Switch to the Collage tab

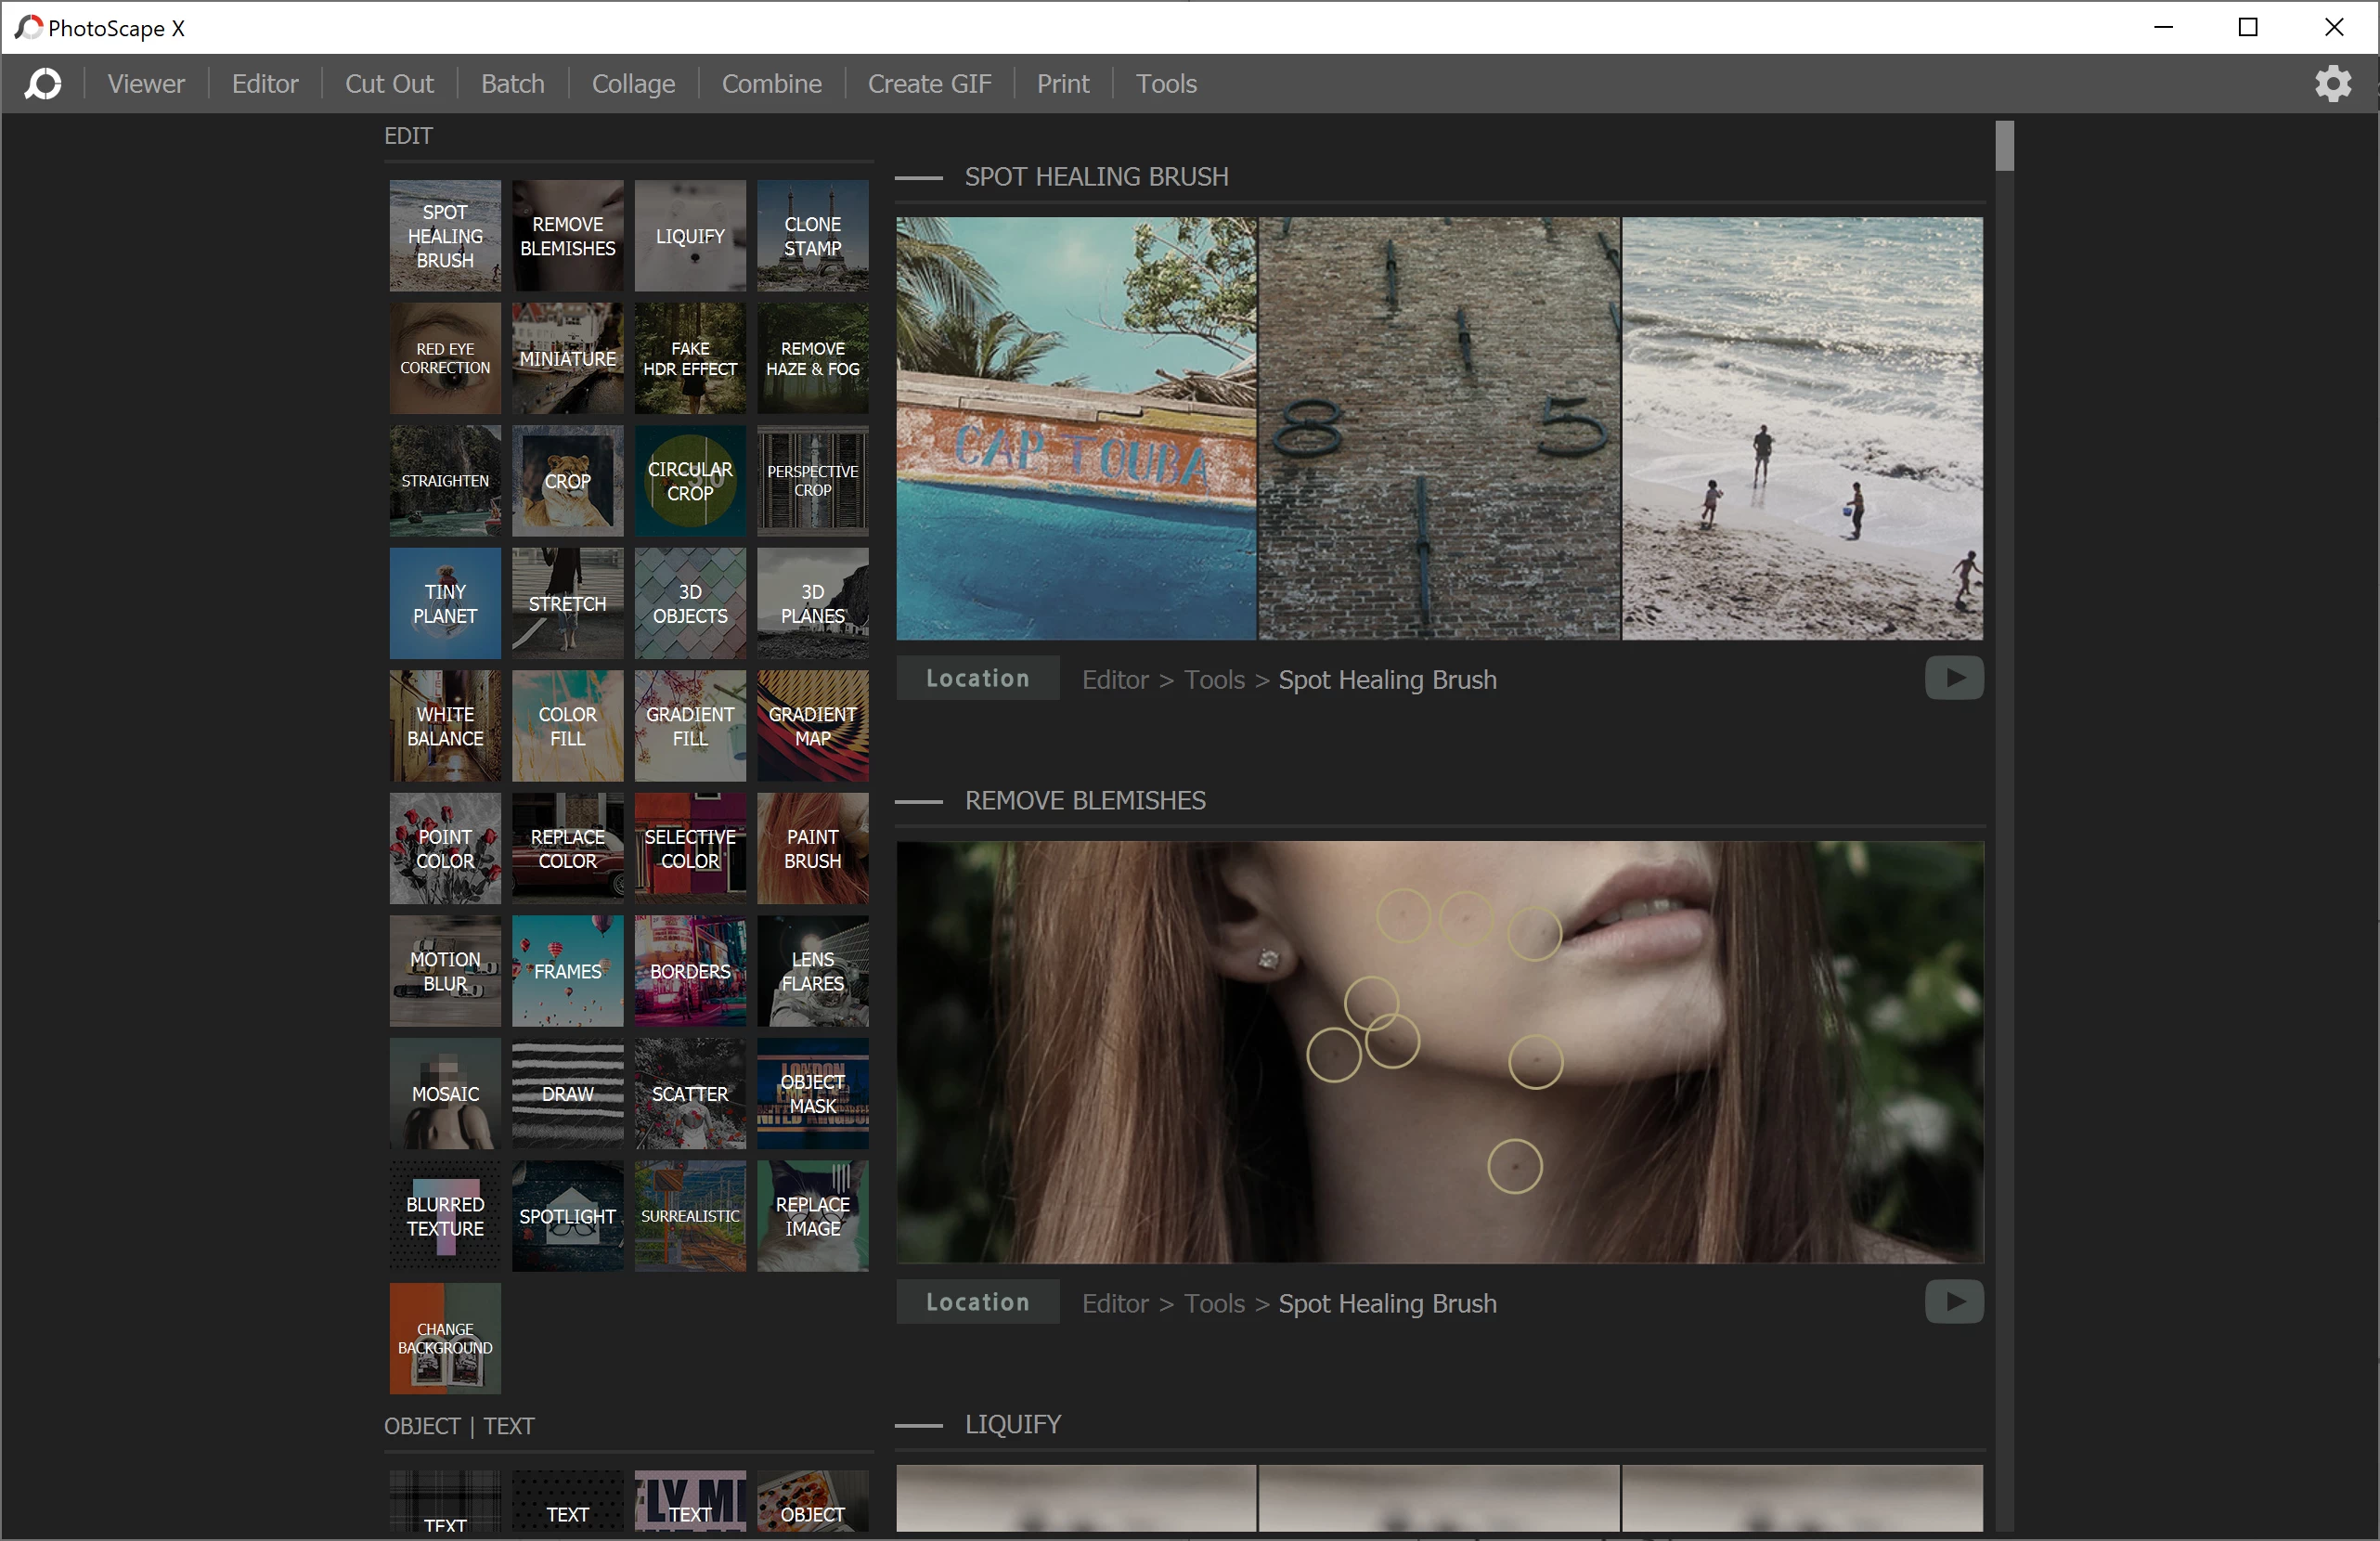pos(632,83)
